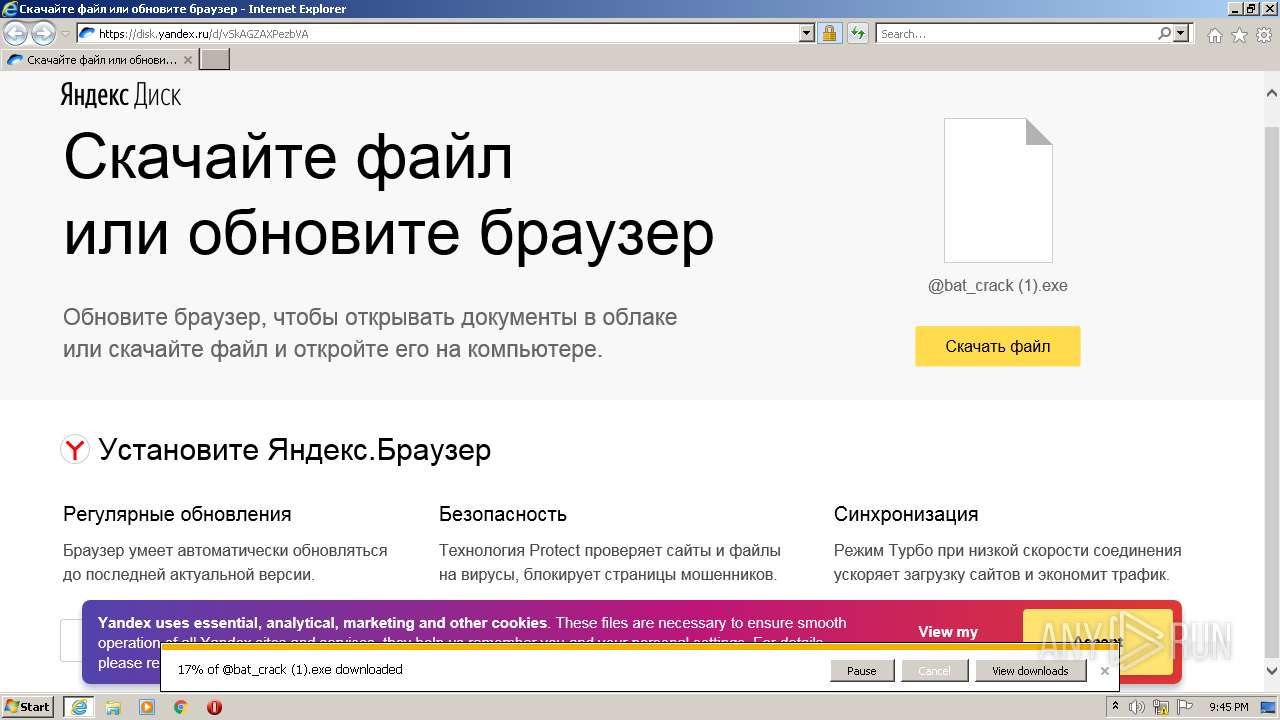Refresh the page with the refresh icon
This screenshot has height=720, width=1280.
click(x=857, y=34)
